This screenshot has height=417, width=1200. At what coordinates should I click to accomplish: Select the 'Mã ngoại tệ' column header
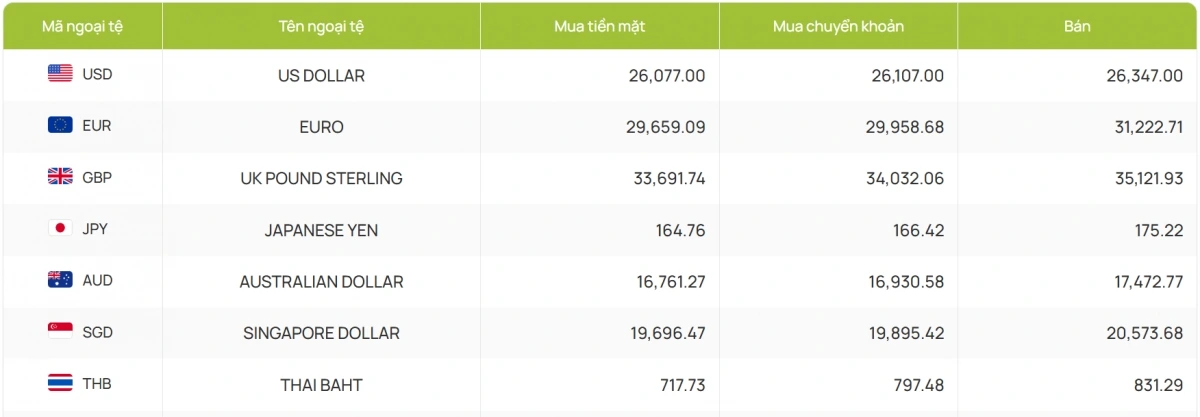point(80,26)
